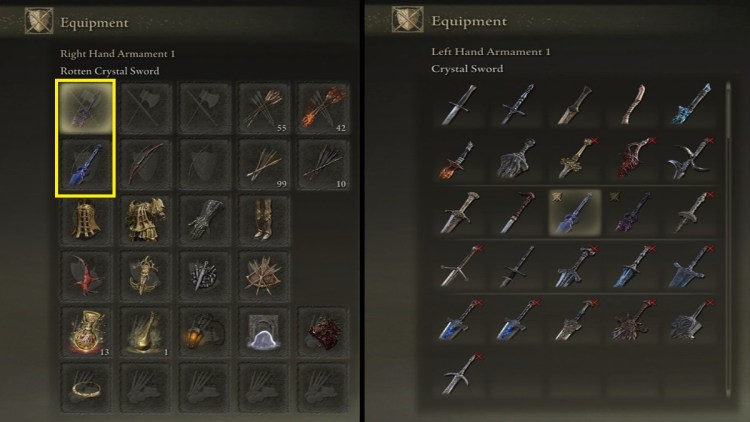Pick the highlighted blue Crystal Sword in list
The width and height of the screenshot is (750, 422).
tap(574, 212)
